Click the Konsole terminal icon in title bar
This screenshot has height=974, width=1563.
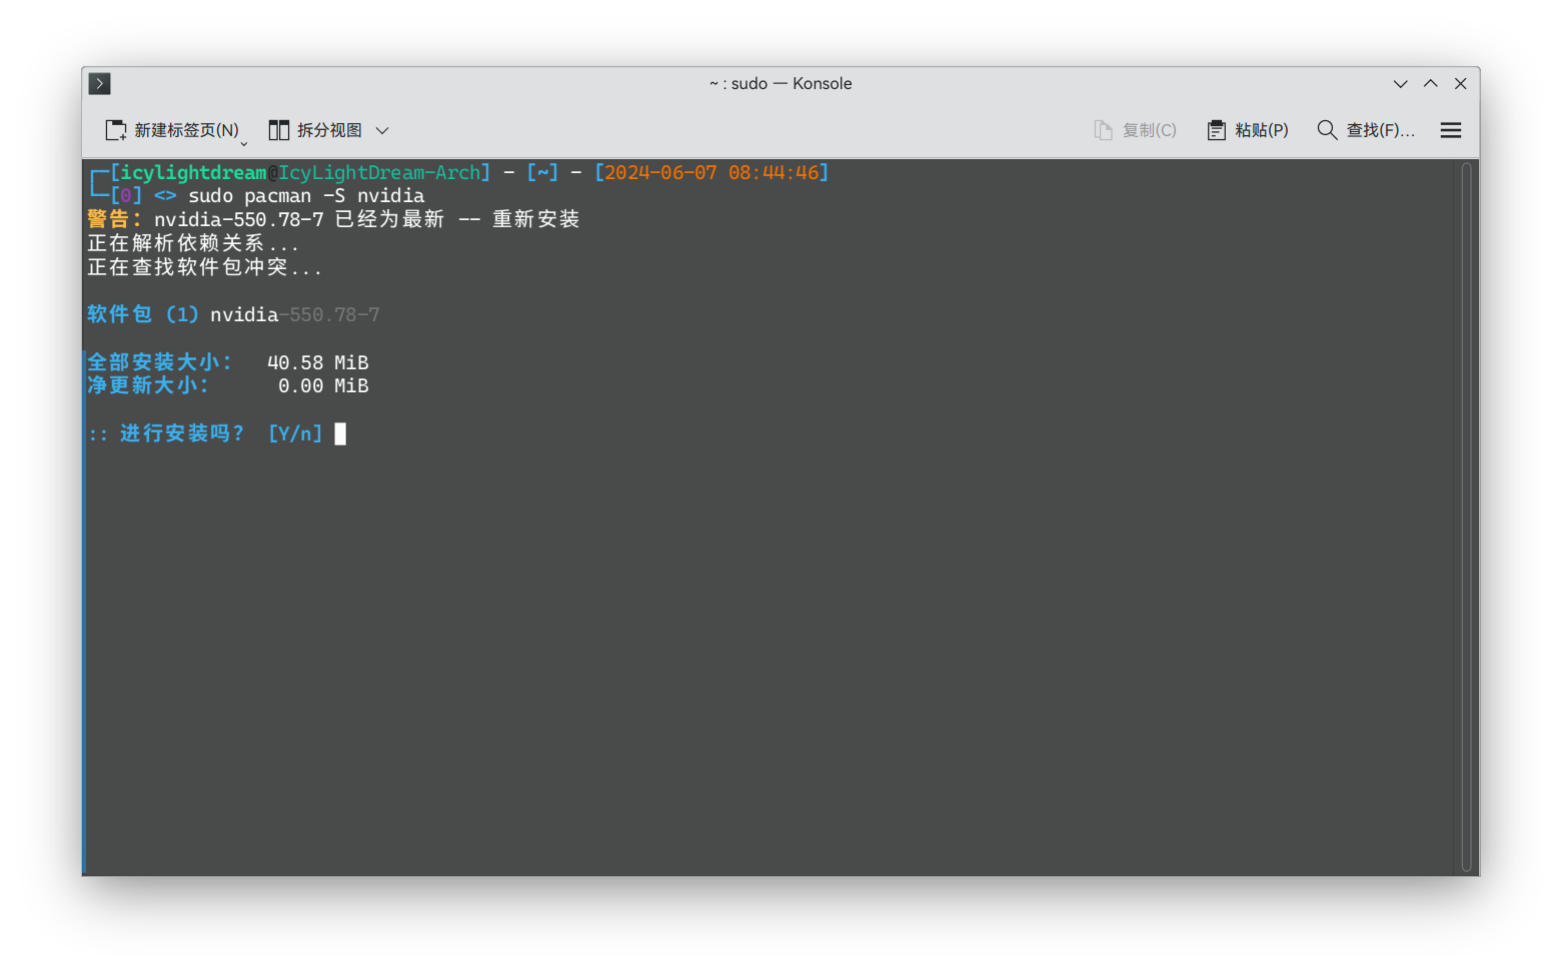pyautogui.click(x=99, y=84)
